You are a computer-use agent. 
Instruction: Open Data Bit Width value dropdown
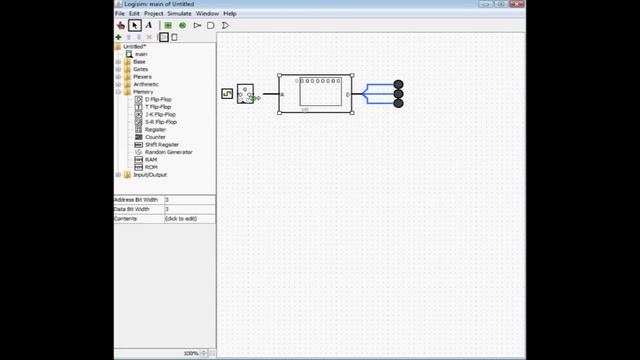[190, 209]
